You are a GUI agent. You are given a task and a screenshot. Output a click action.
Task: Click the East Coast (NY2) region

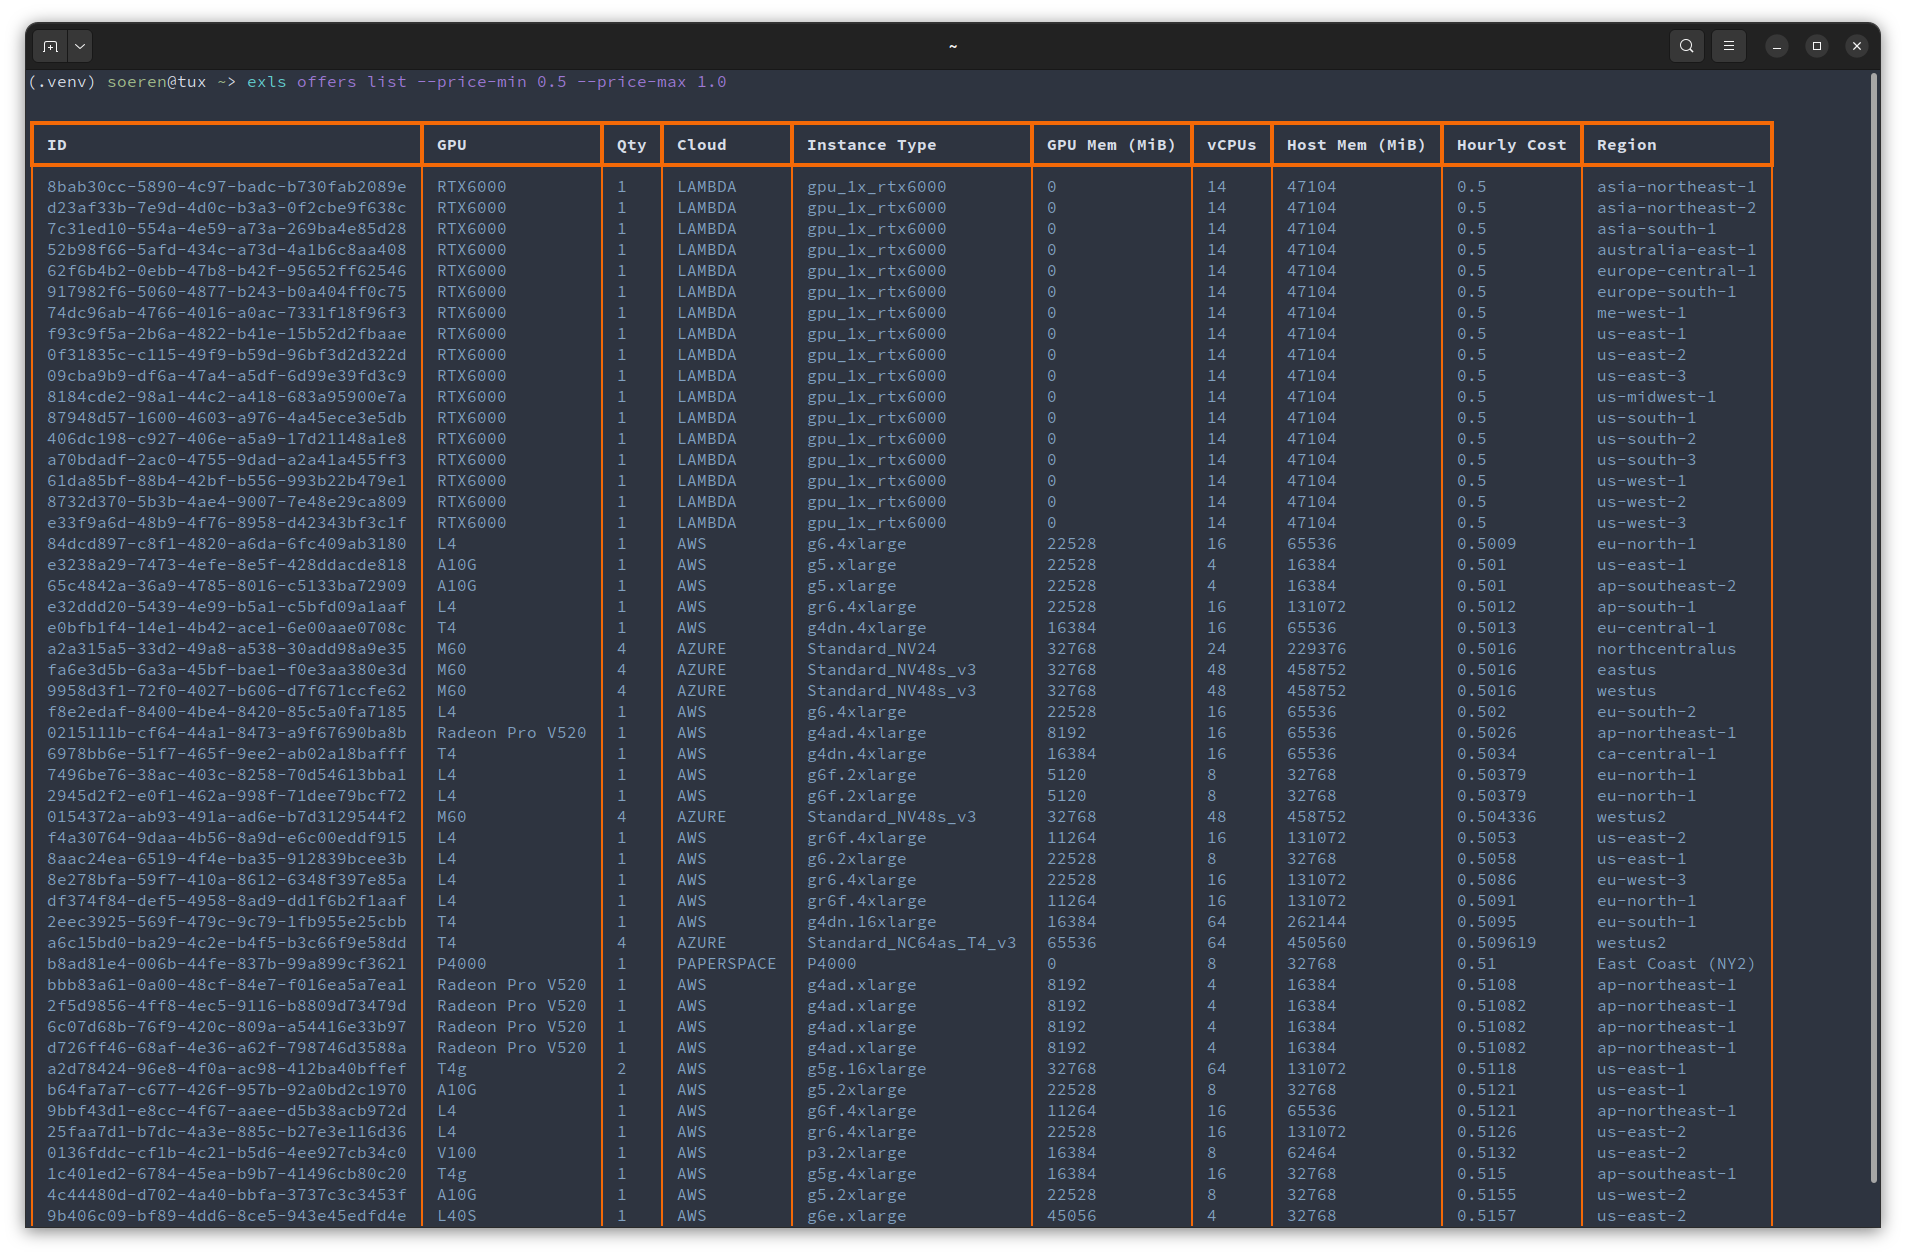click(x=1675, y=964)
